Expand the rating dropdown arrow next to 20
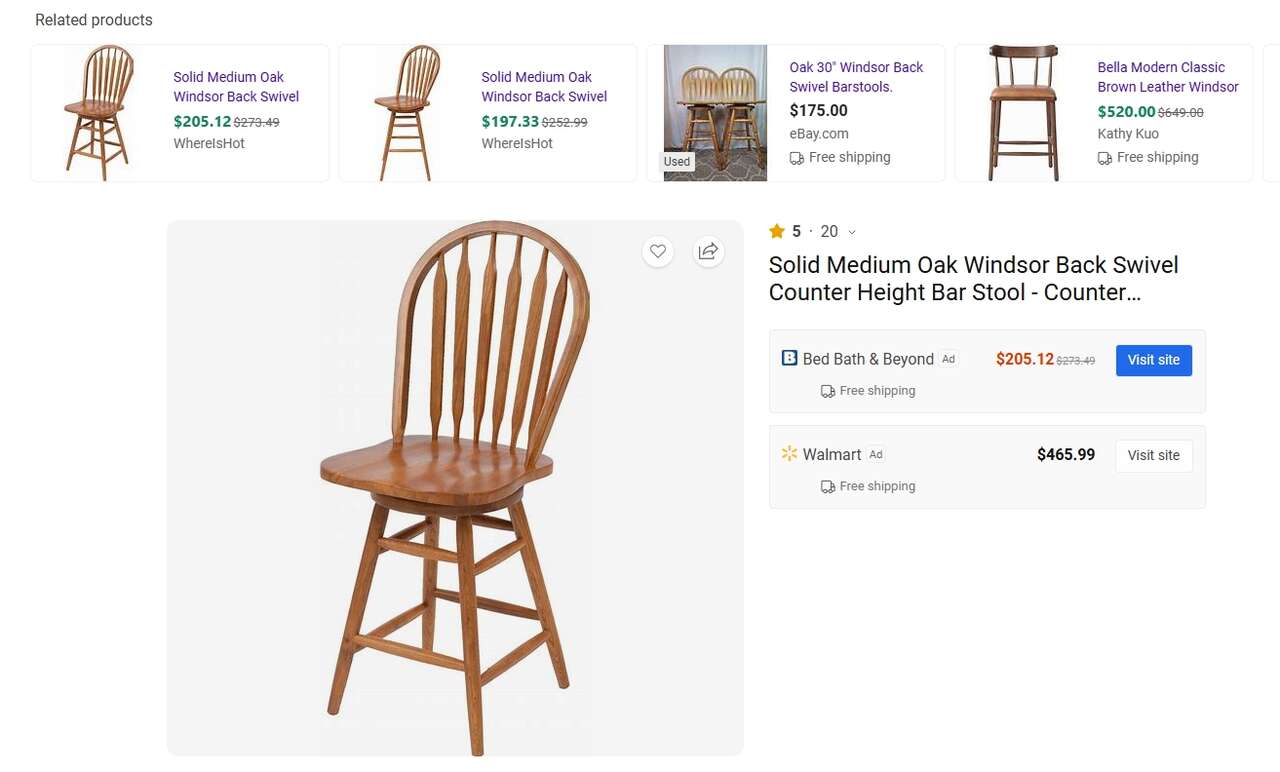The image size is (1280, 772). 852,232
